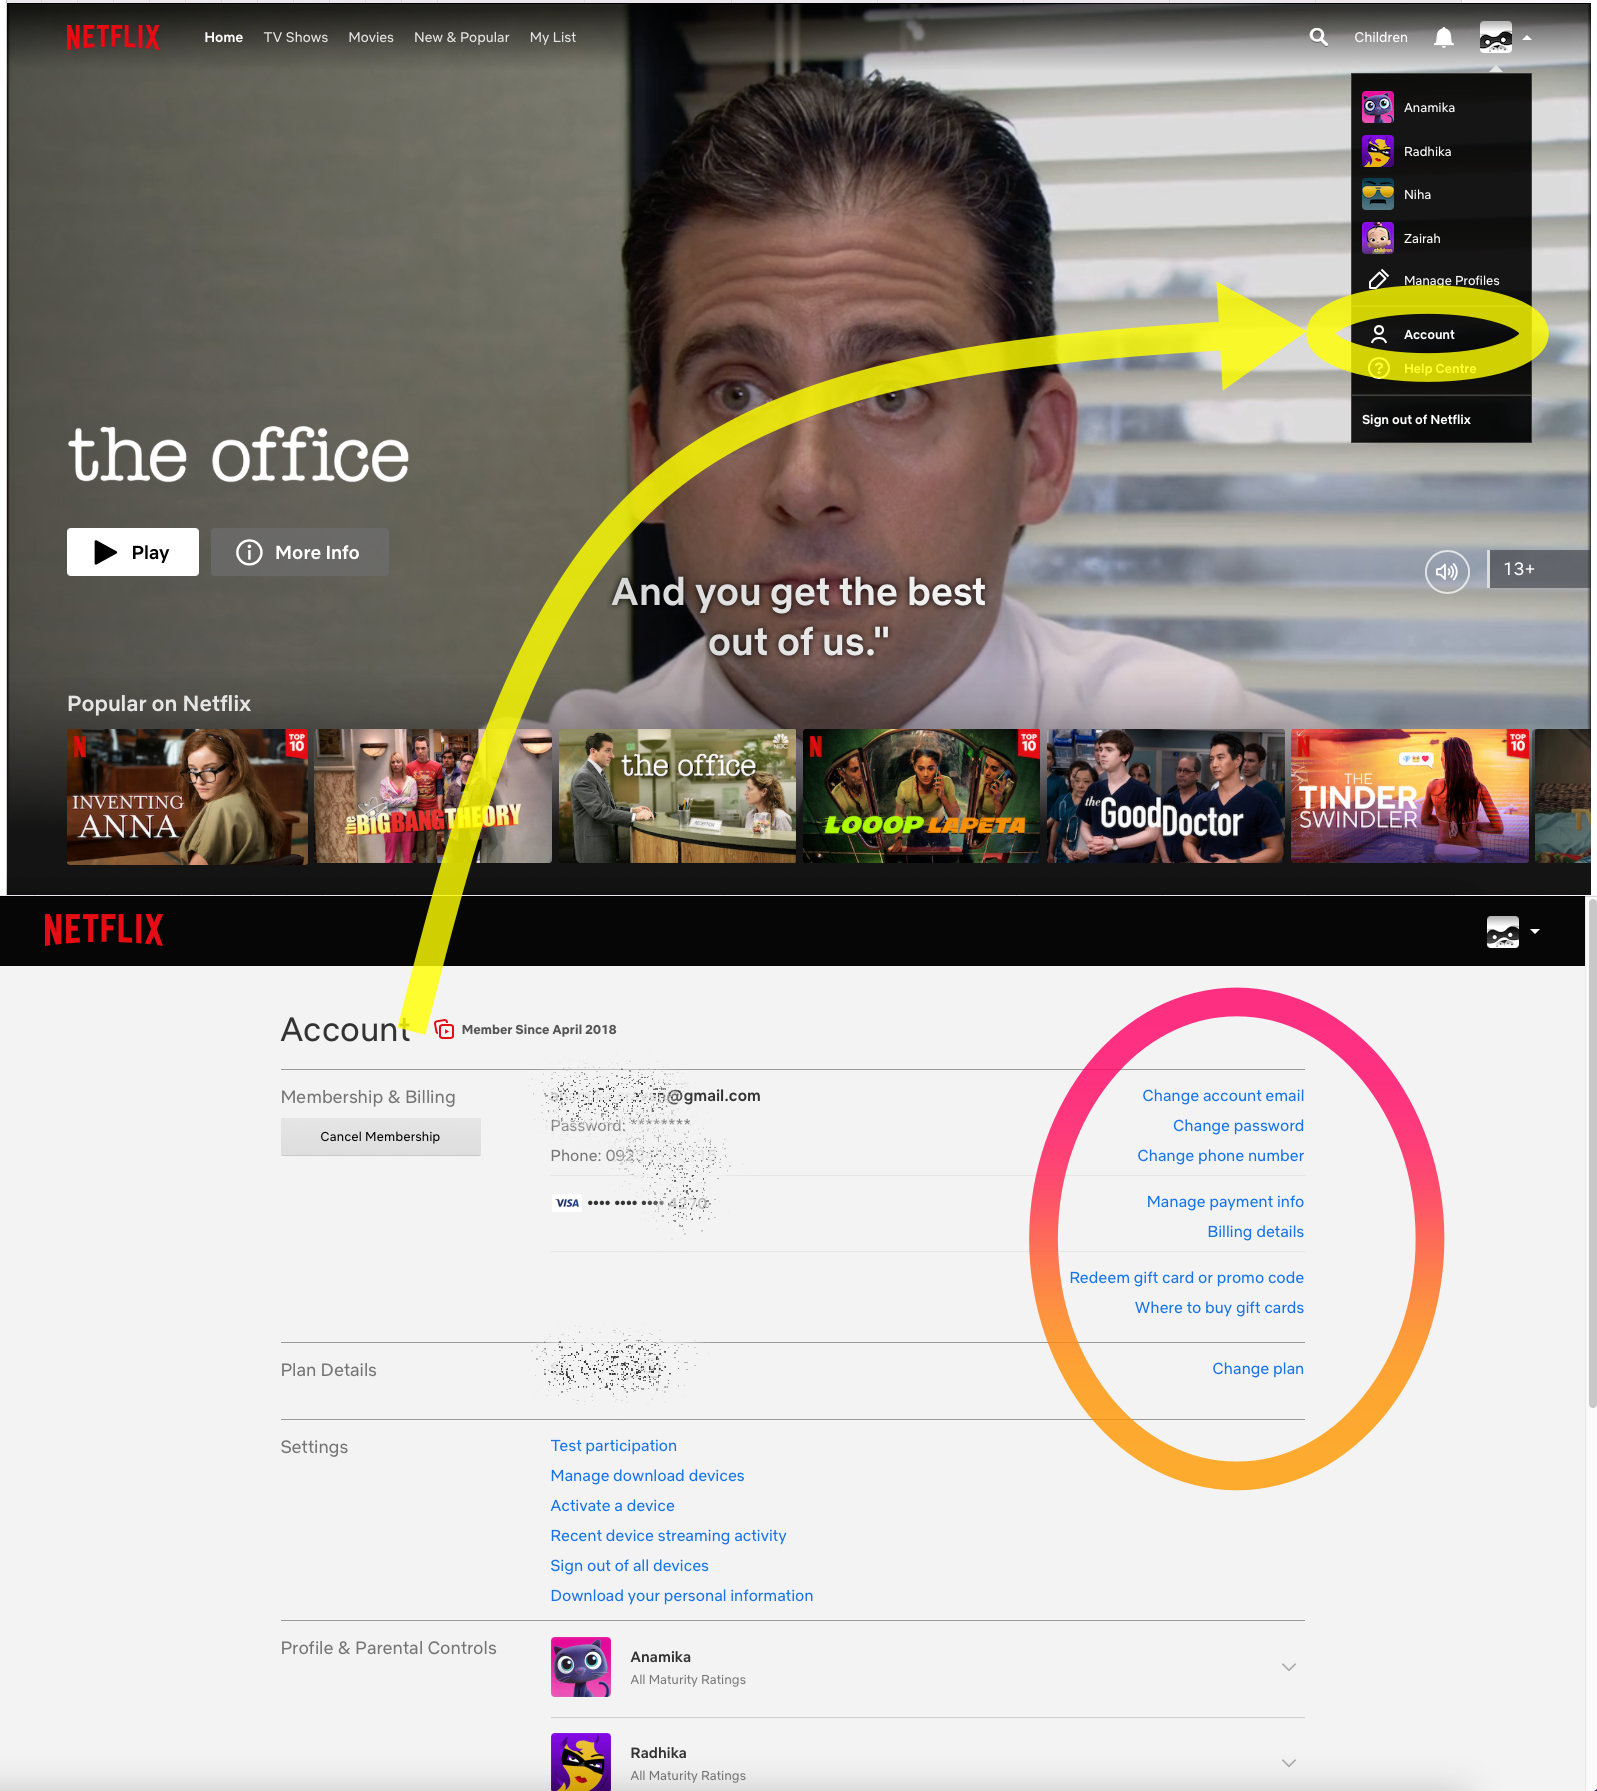
Task: View Recent device streaming activity
Action: click(668, 1536)
